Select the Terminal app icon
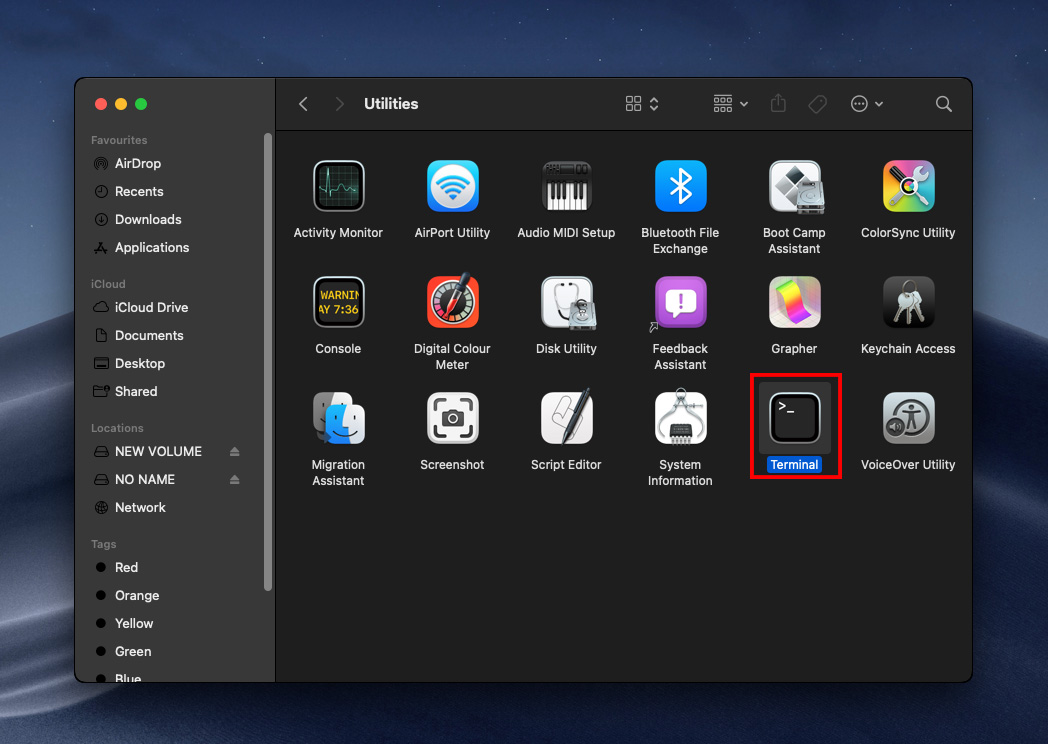This screenshot has width=1048, height=744. 795,418
